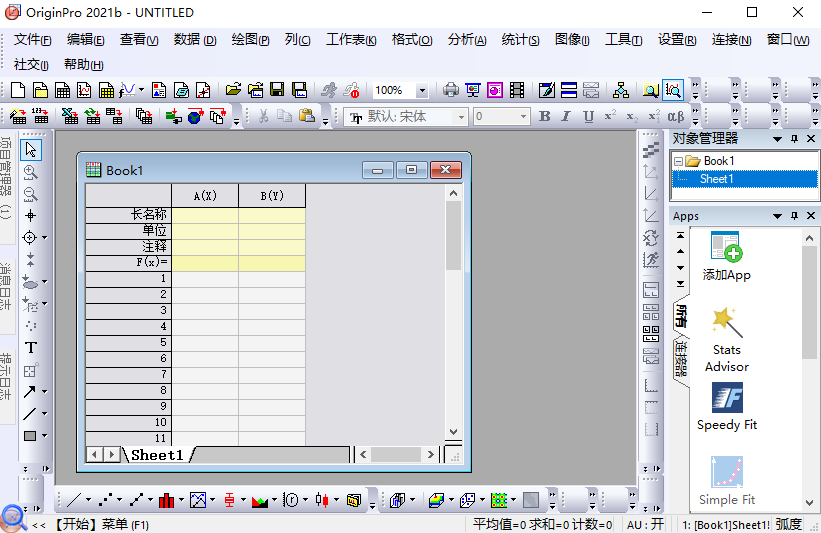Select the Arrow drawing tool
The image size is (821, 533).
click(x=30, y=392)
